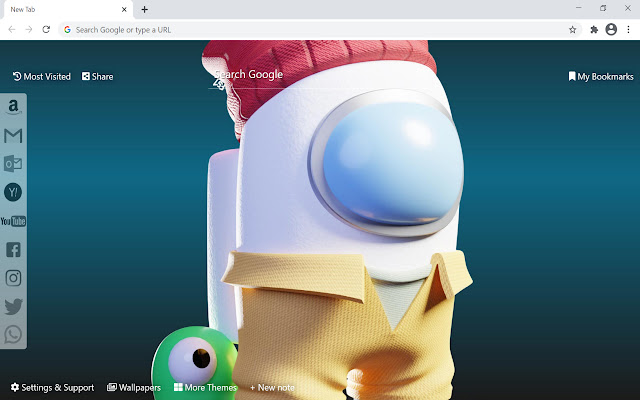
Task: Reload the page
Action: [x=46, y=29]
